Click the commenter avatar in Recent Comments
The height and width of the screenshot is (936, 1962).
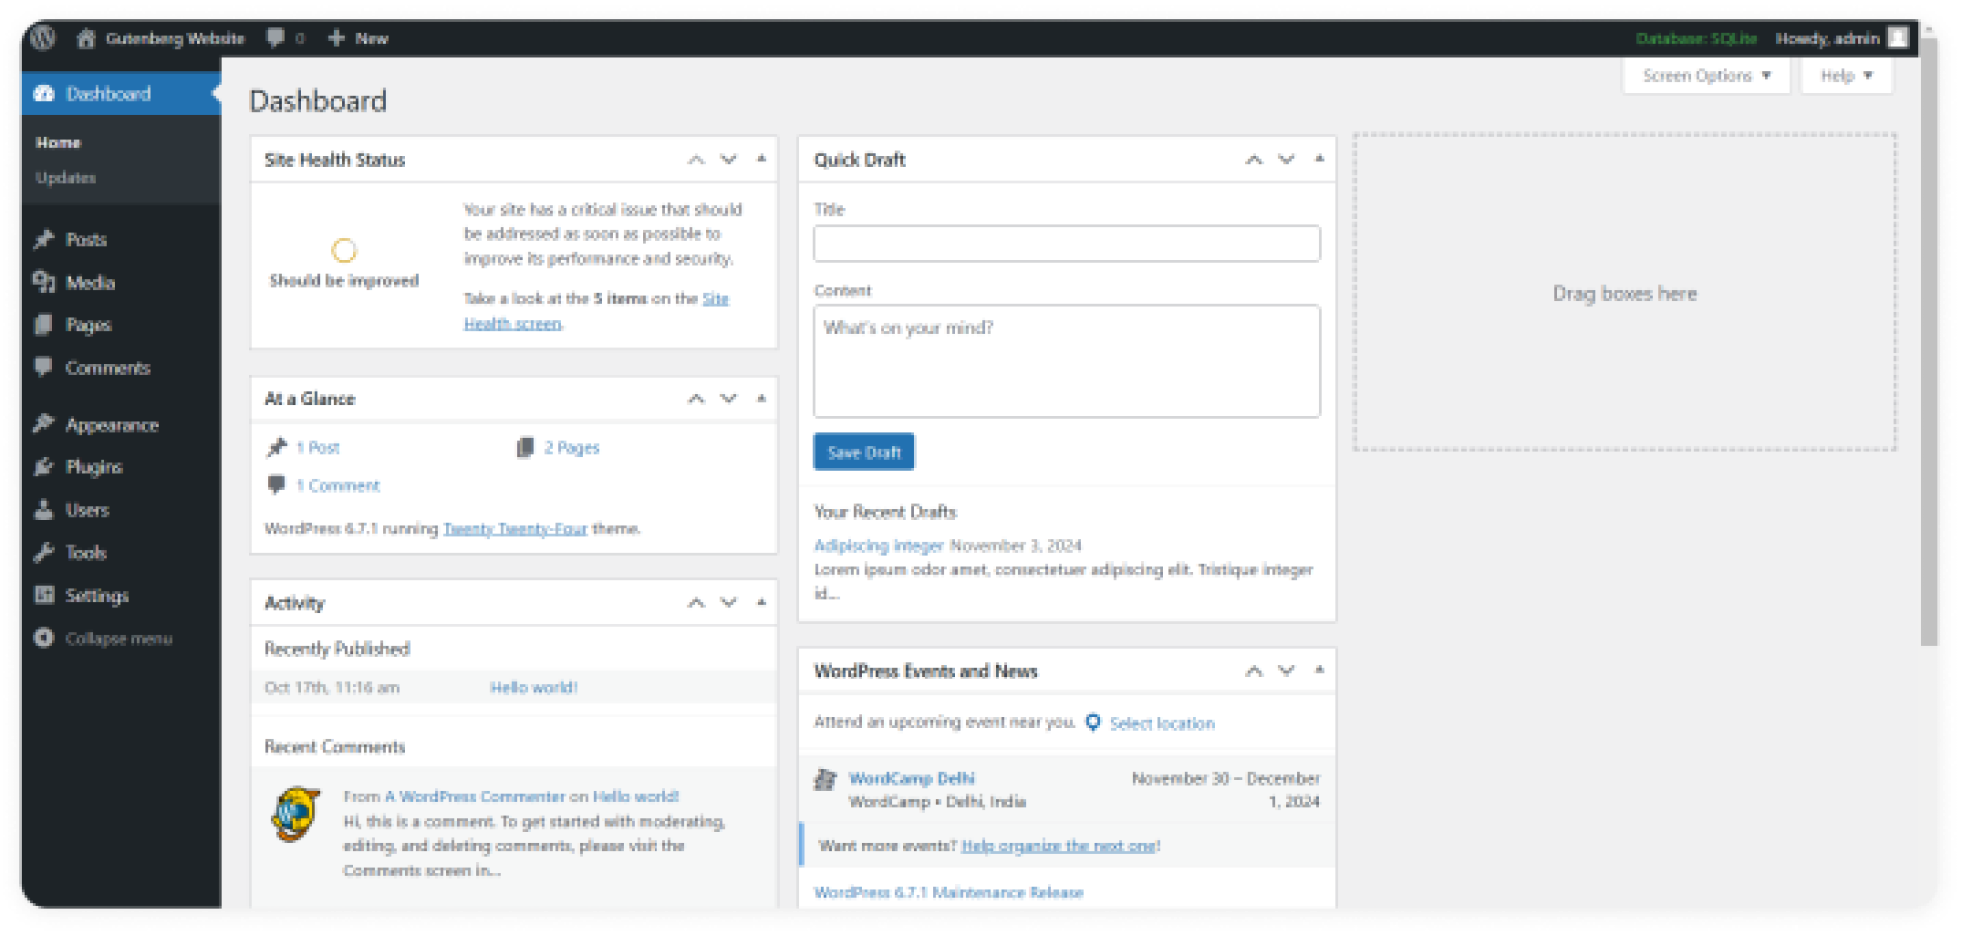(x=296, y=814)
